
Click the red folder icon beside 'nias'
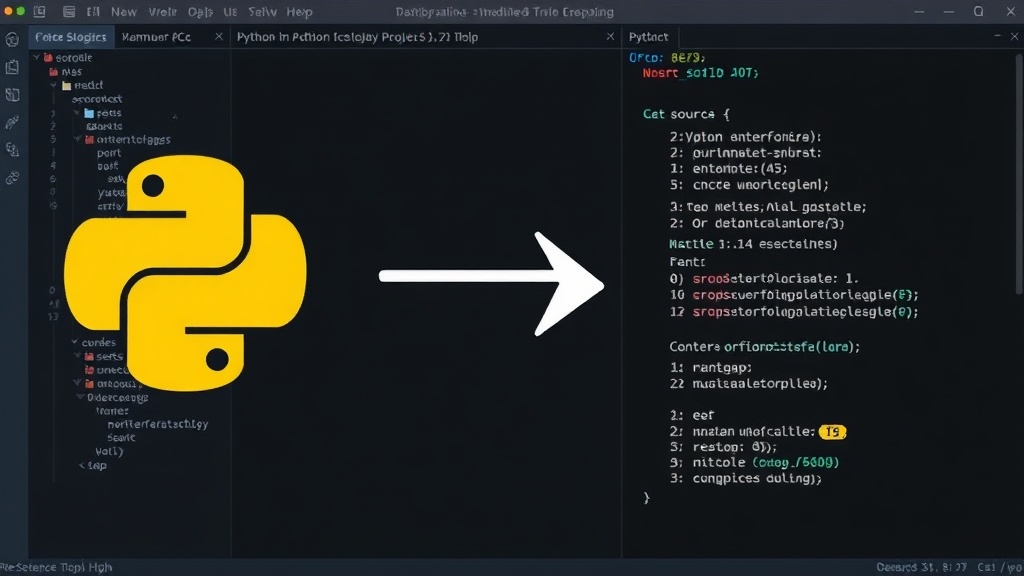(x=54, y=72)
